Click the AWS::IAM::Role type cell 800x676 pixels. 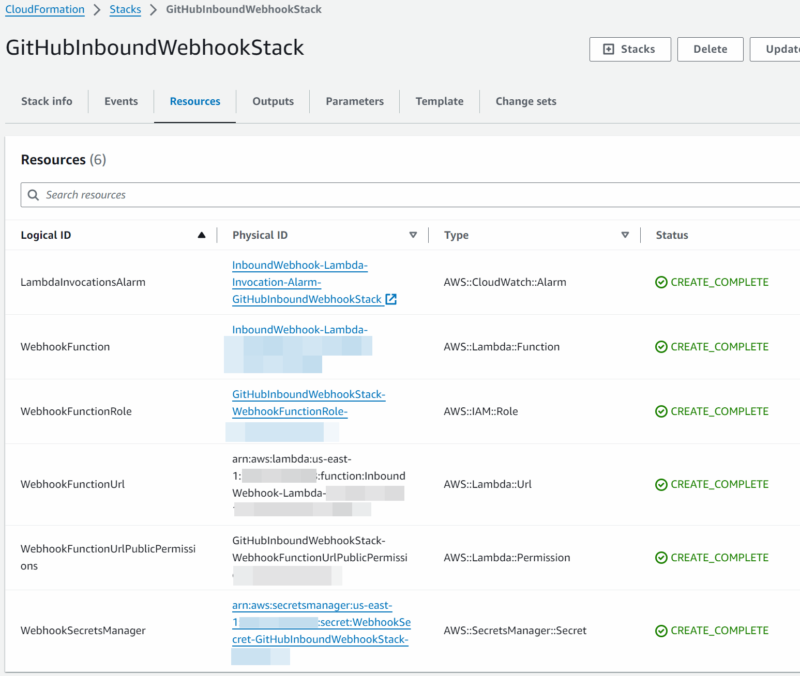[481, 411]
